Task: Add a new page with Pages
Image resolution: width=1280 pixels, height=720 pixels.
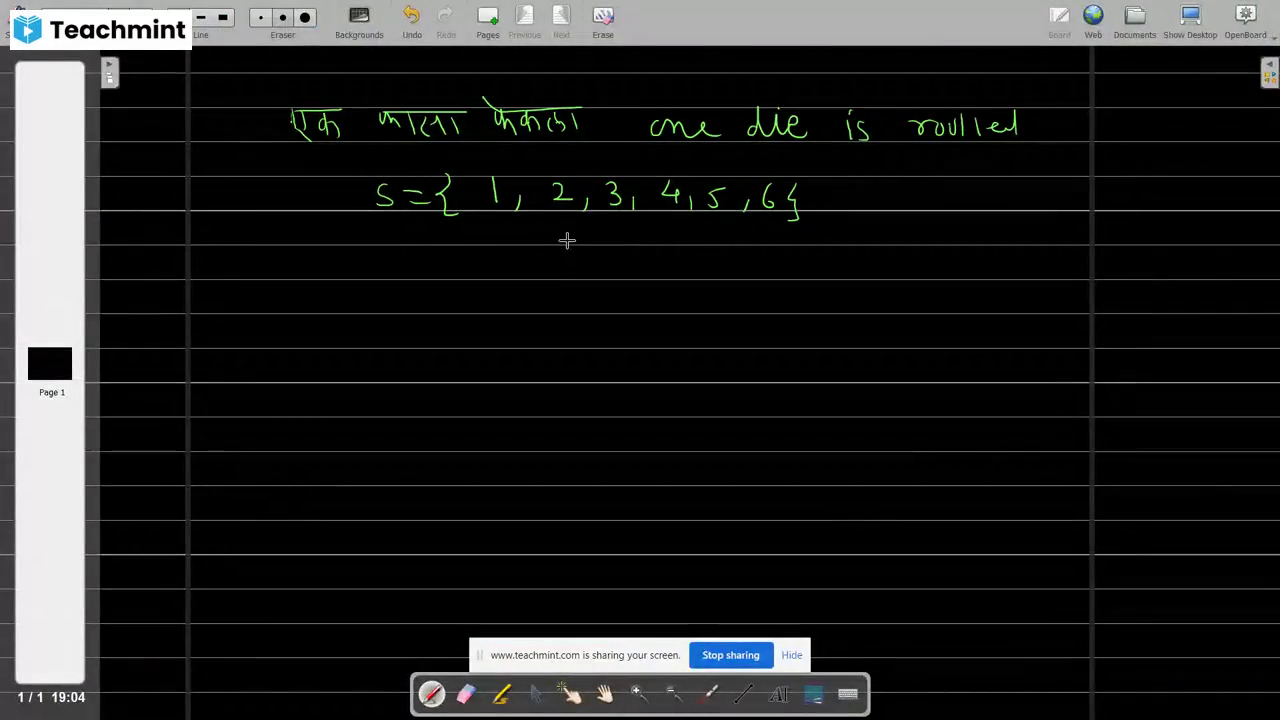Action: pyautogui.click(x=488, y=22)
